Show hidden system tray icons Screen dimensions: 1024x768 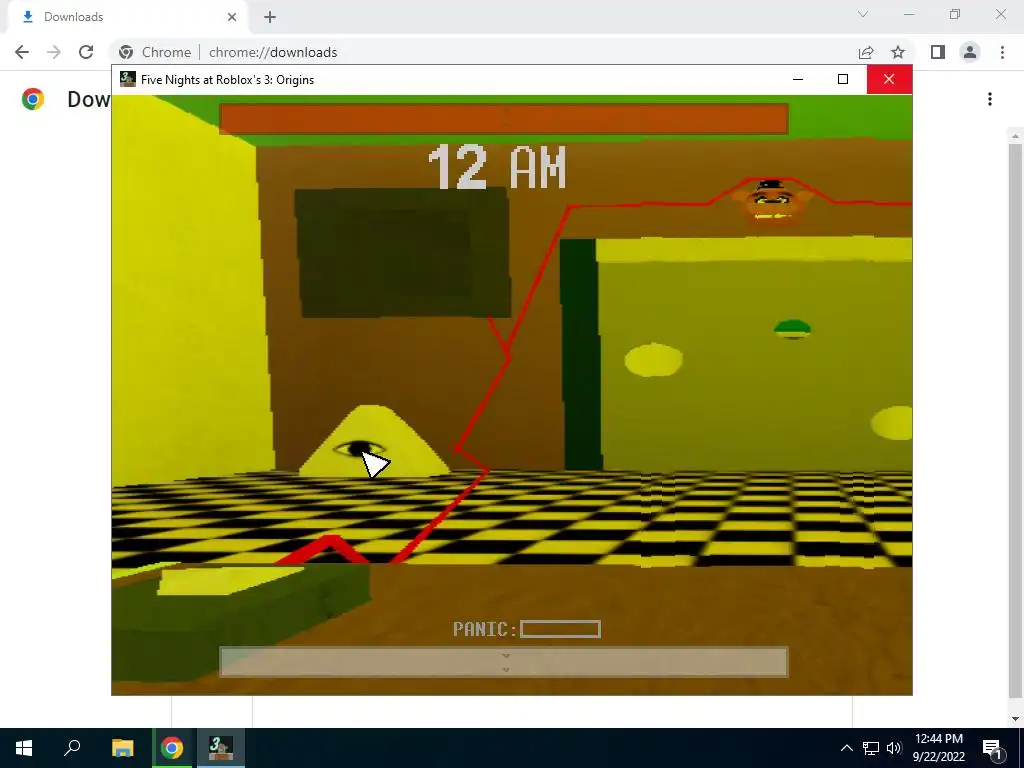[846, 748]
